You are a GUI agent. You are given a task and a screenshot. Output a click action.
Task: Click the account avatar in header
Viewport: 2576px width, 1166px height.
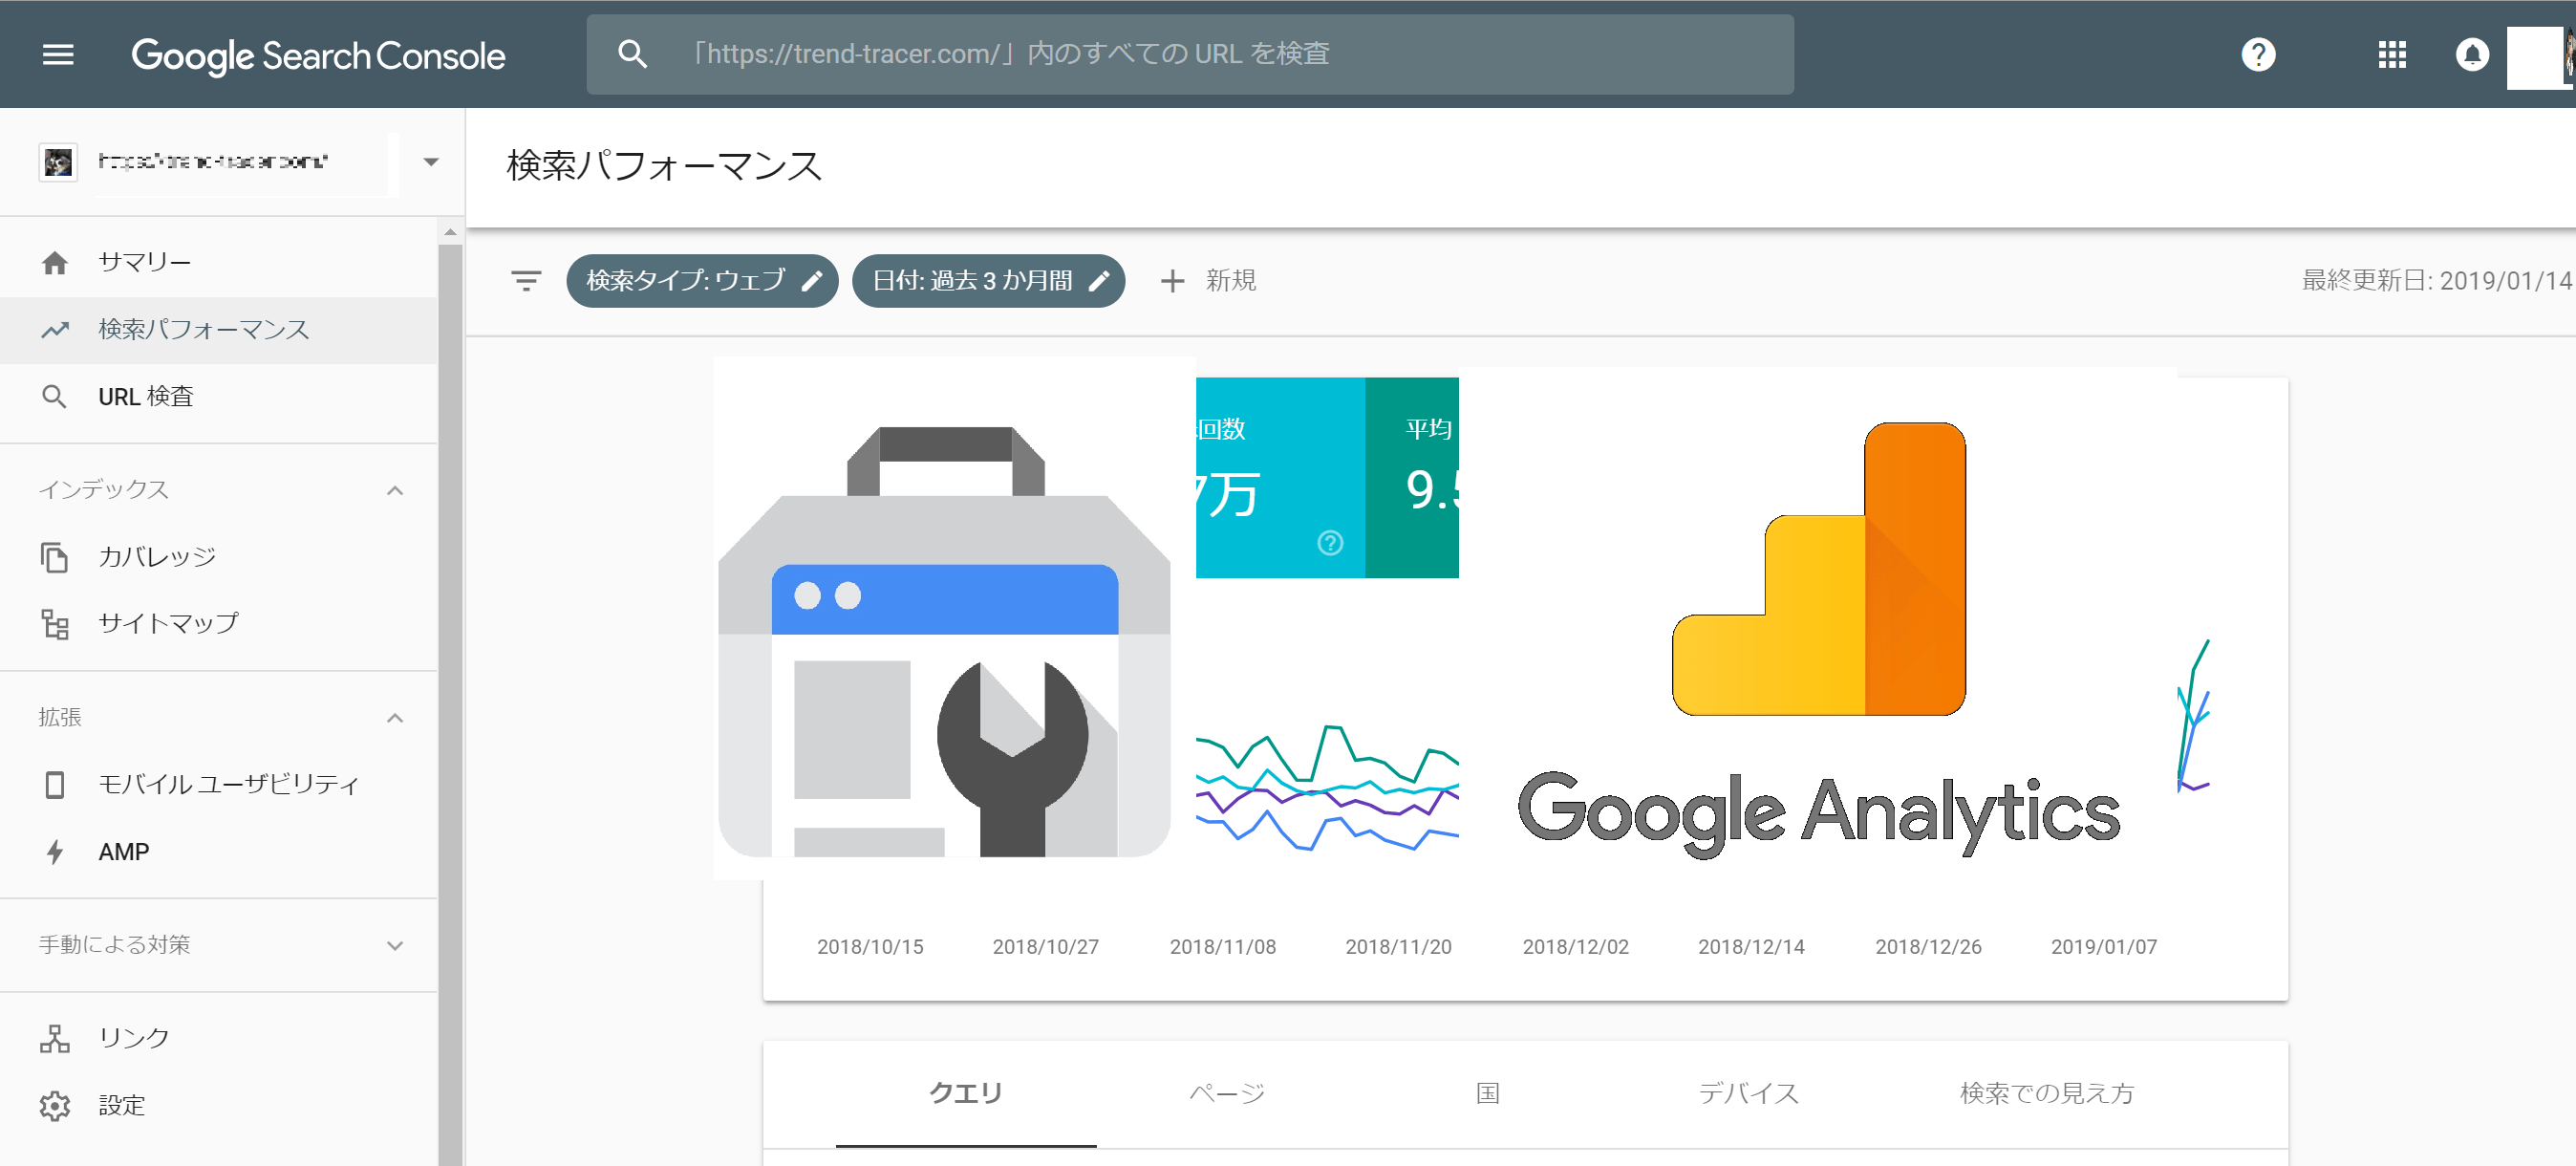point(2540,56)
